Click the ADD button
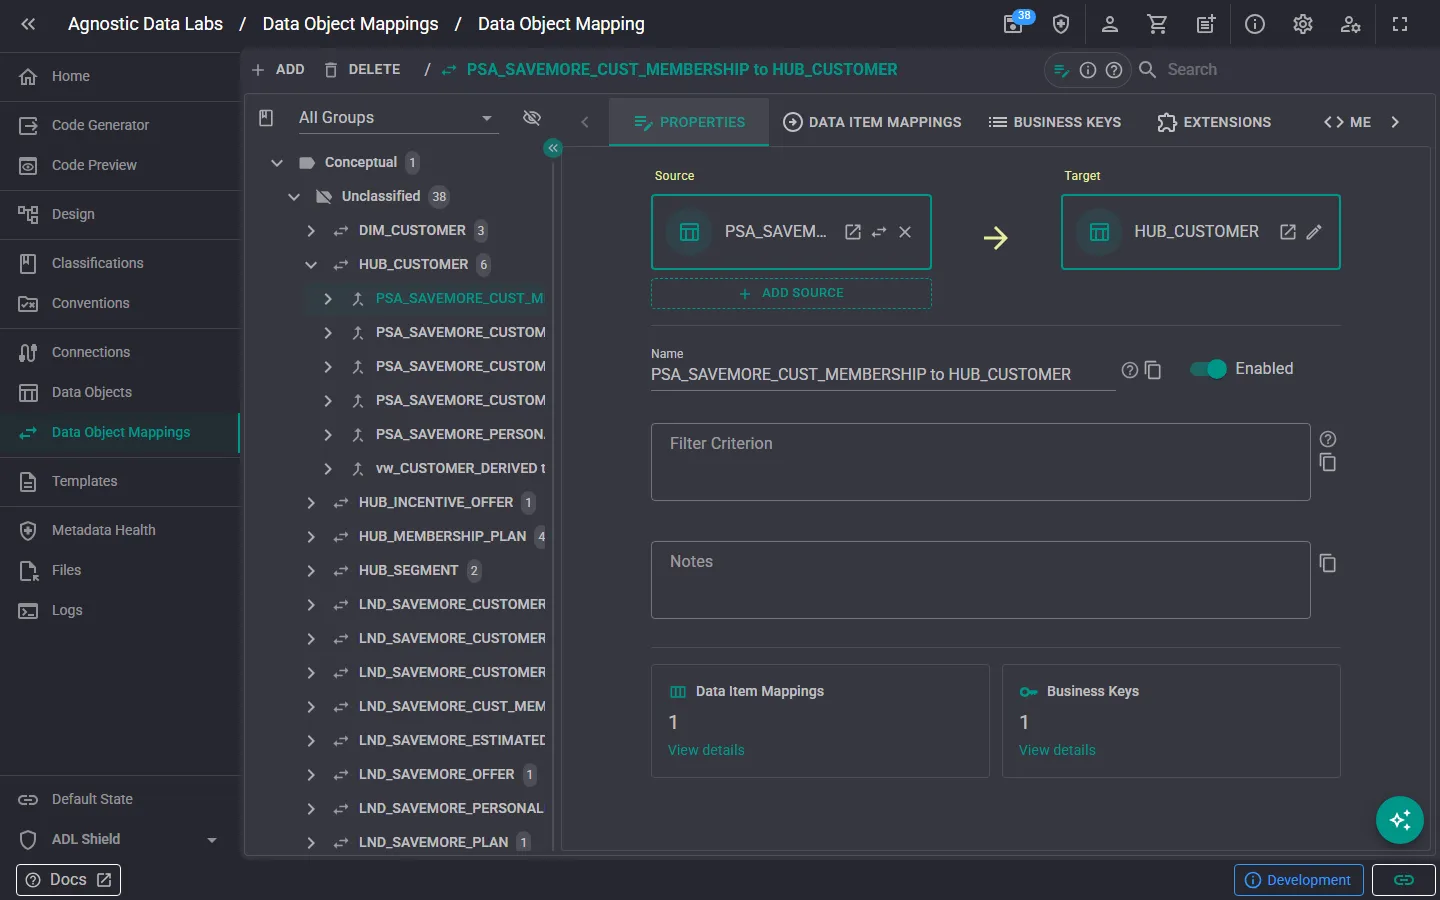Screen dimensions: 1440x900 [x=278, y=70]
